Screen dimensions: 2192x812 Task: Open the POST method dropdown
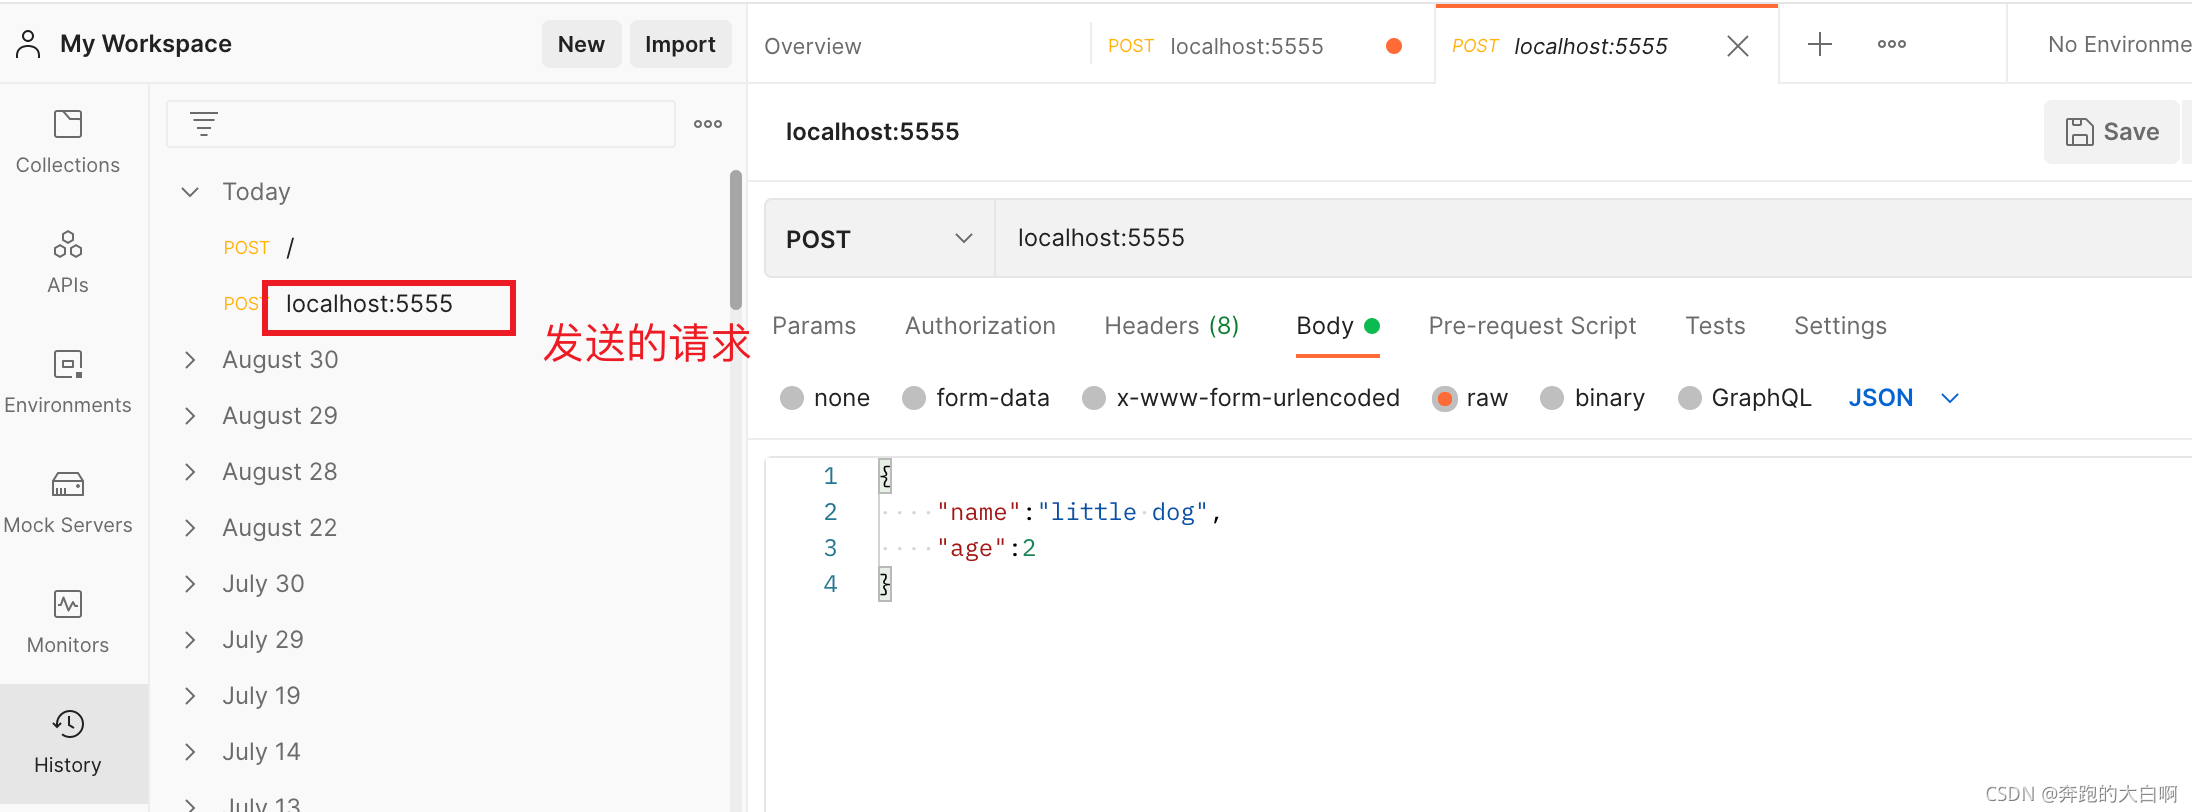click(x=880, y=238)
